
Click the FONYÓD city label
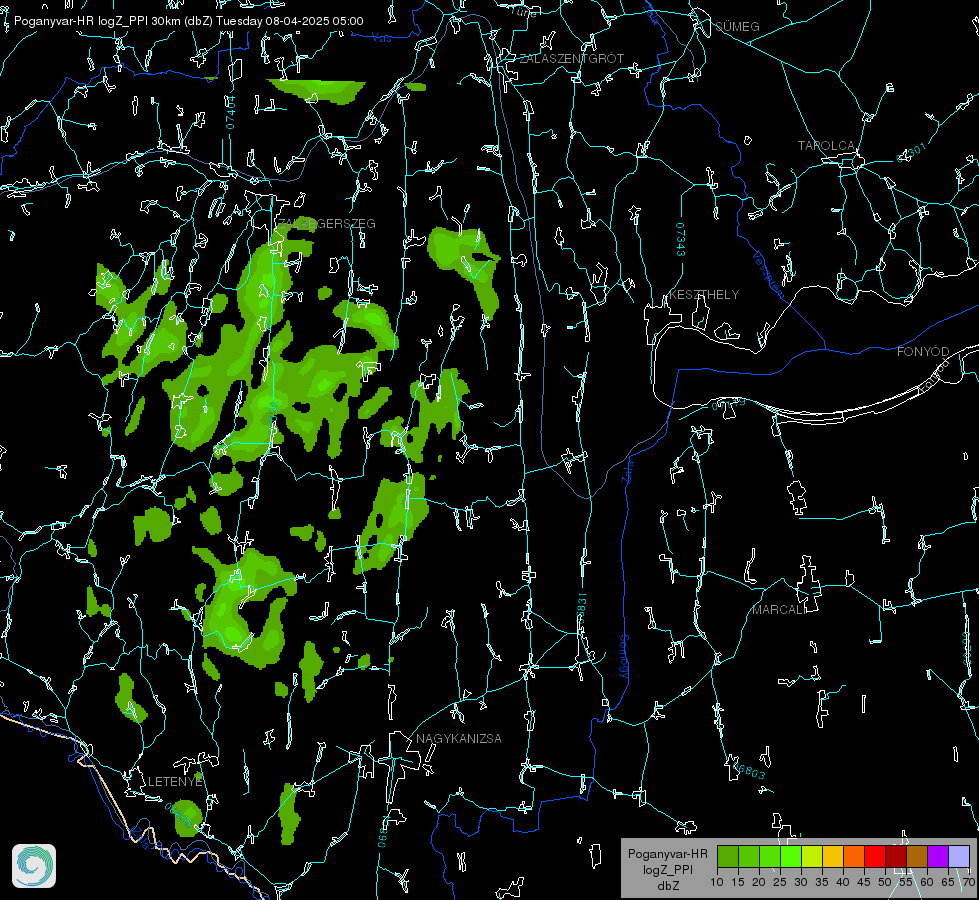[923, 352]
